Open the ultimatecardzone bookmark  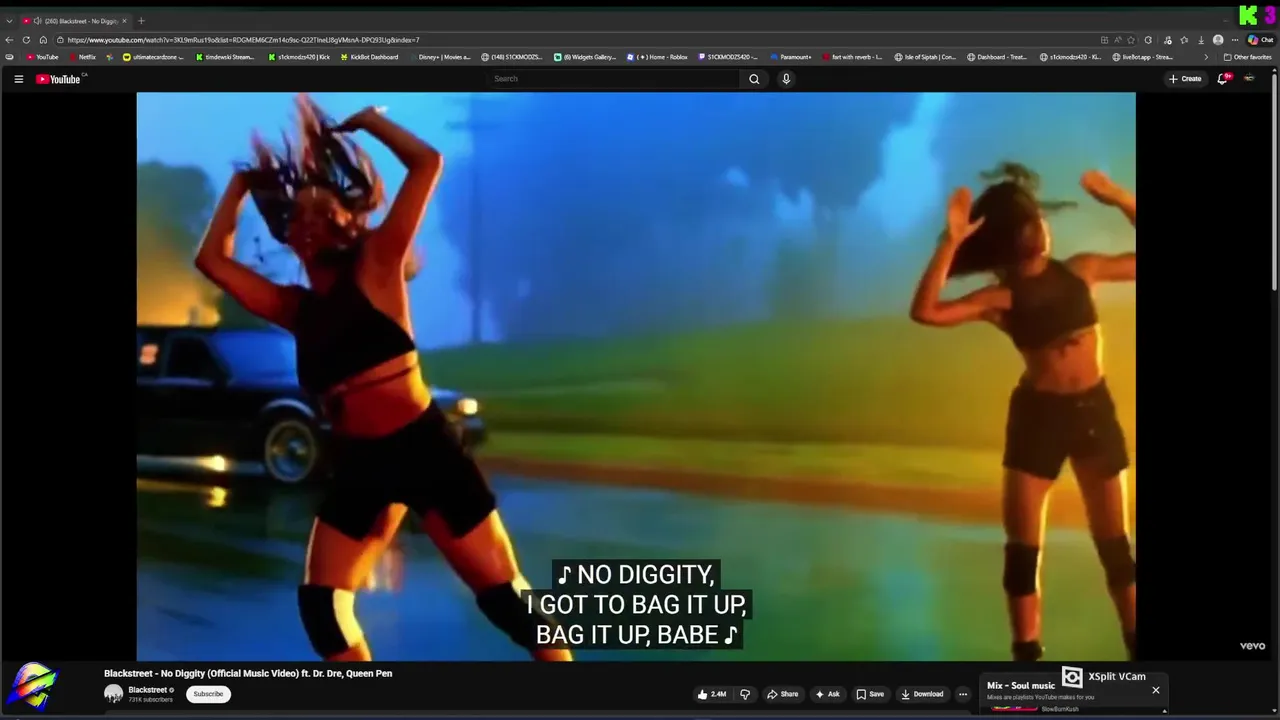pyautogui.click(x=154, y=57)
